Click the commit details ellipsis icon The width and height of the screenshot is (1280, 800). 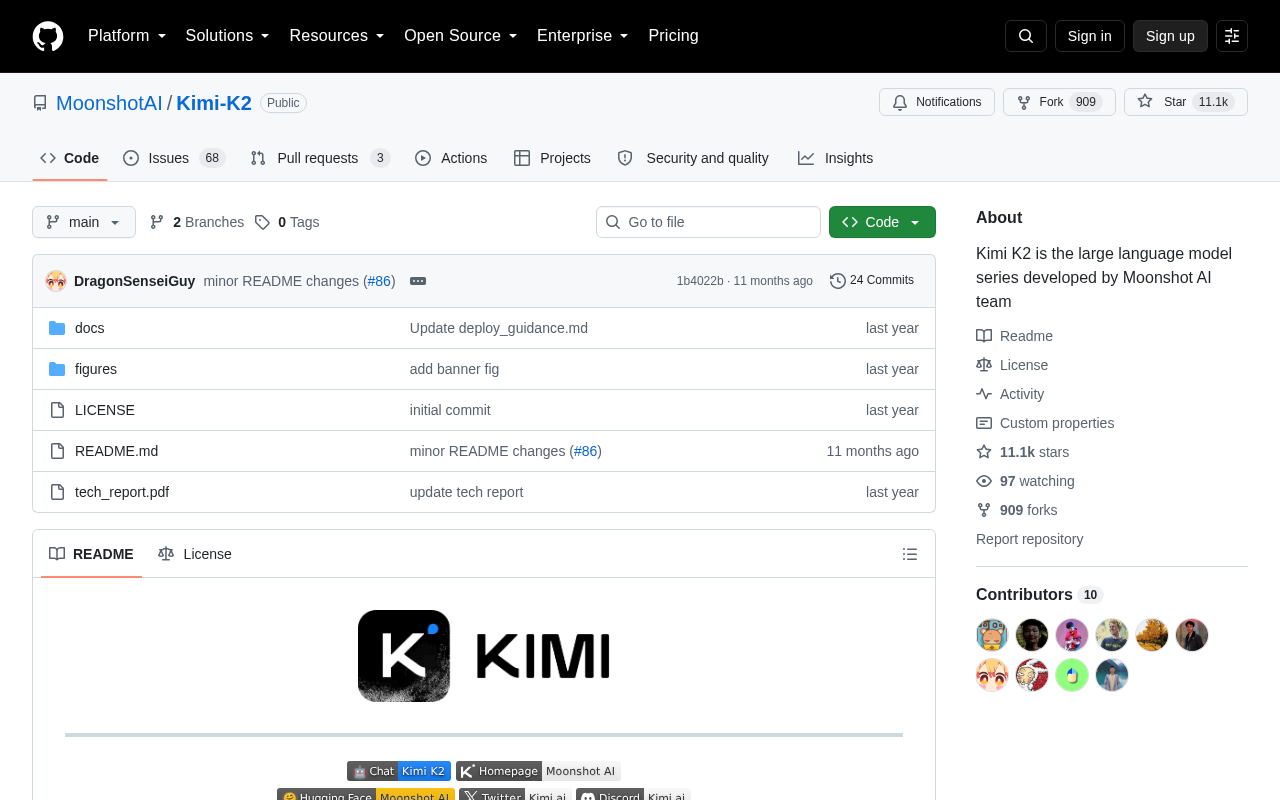click(x=418, y=281)
